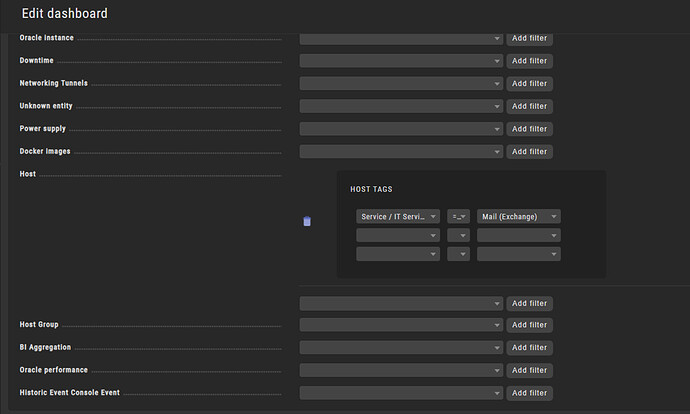Open the Oracle instance filter dropdown
The width and height of the screenshot is (690, 414).
coord(401,39)
